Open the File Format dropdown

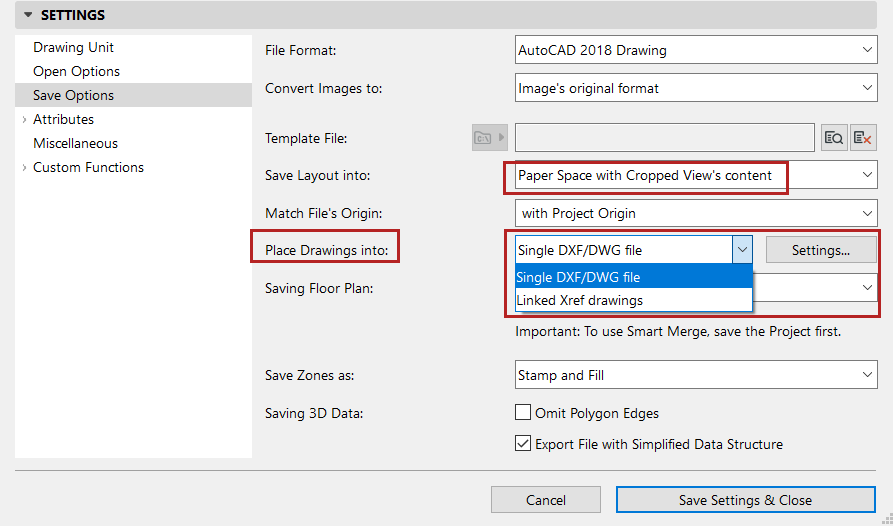tap(696, 50)
